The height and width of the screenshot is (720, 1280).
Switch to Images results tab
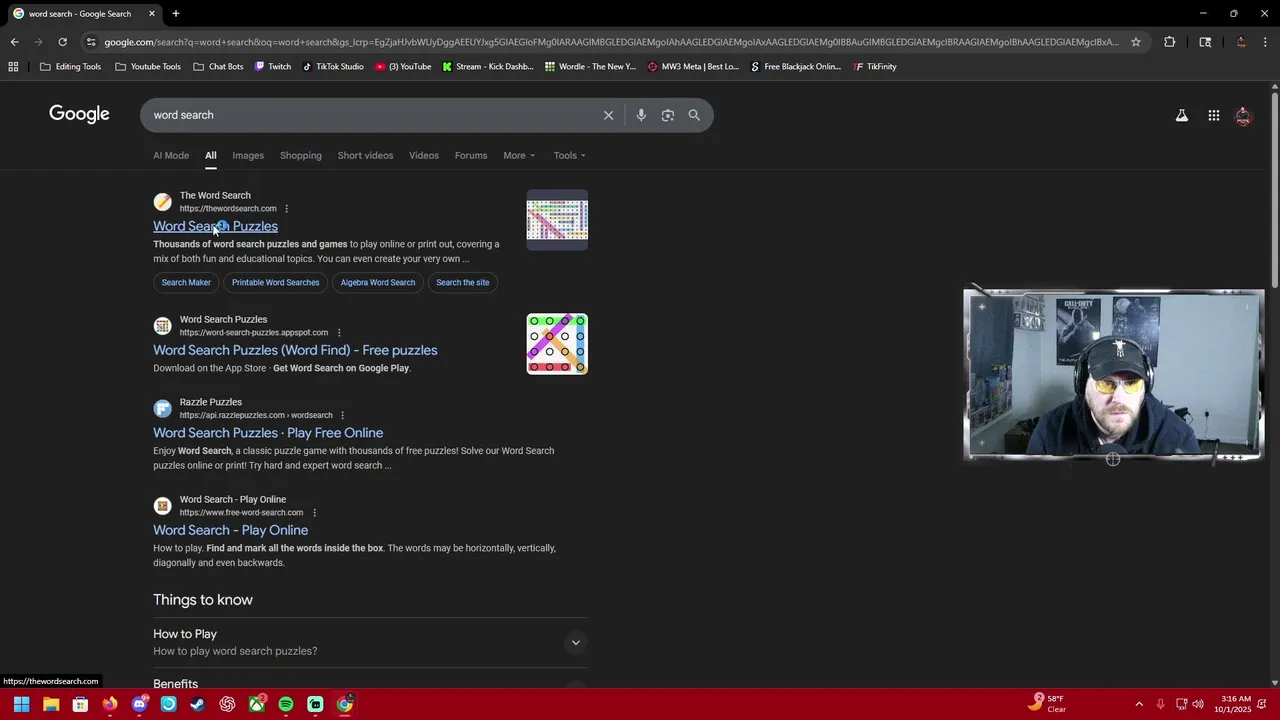pyautogui.click(x=248, y=156)
